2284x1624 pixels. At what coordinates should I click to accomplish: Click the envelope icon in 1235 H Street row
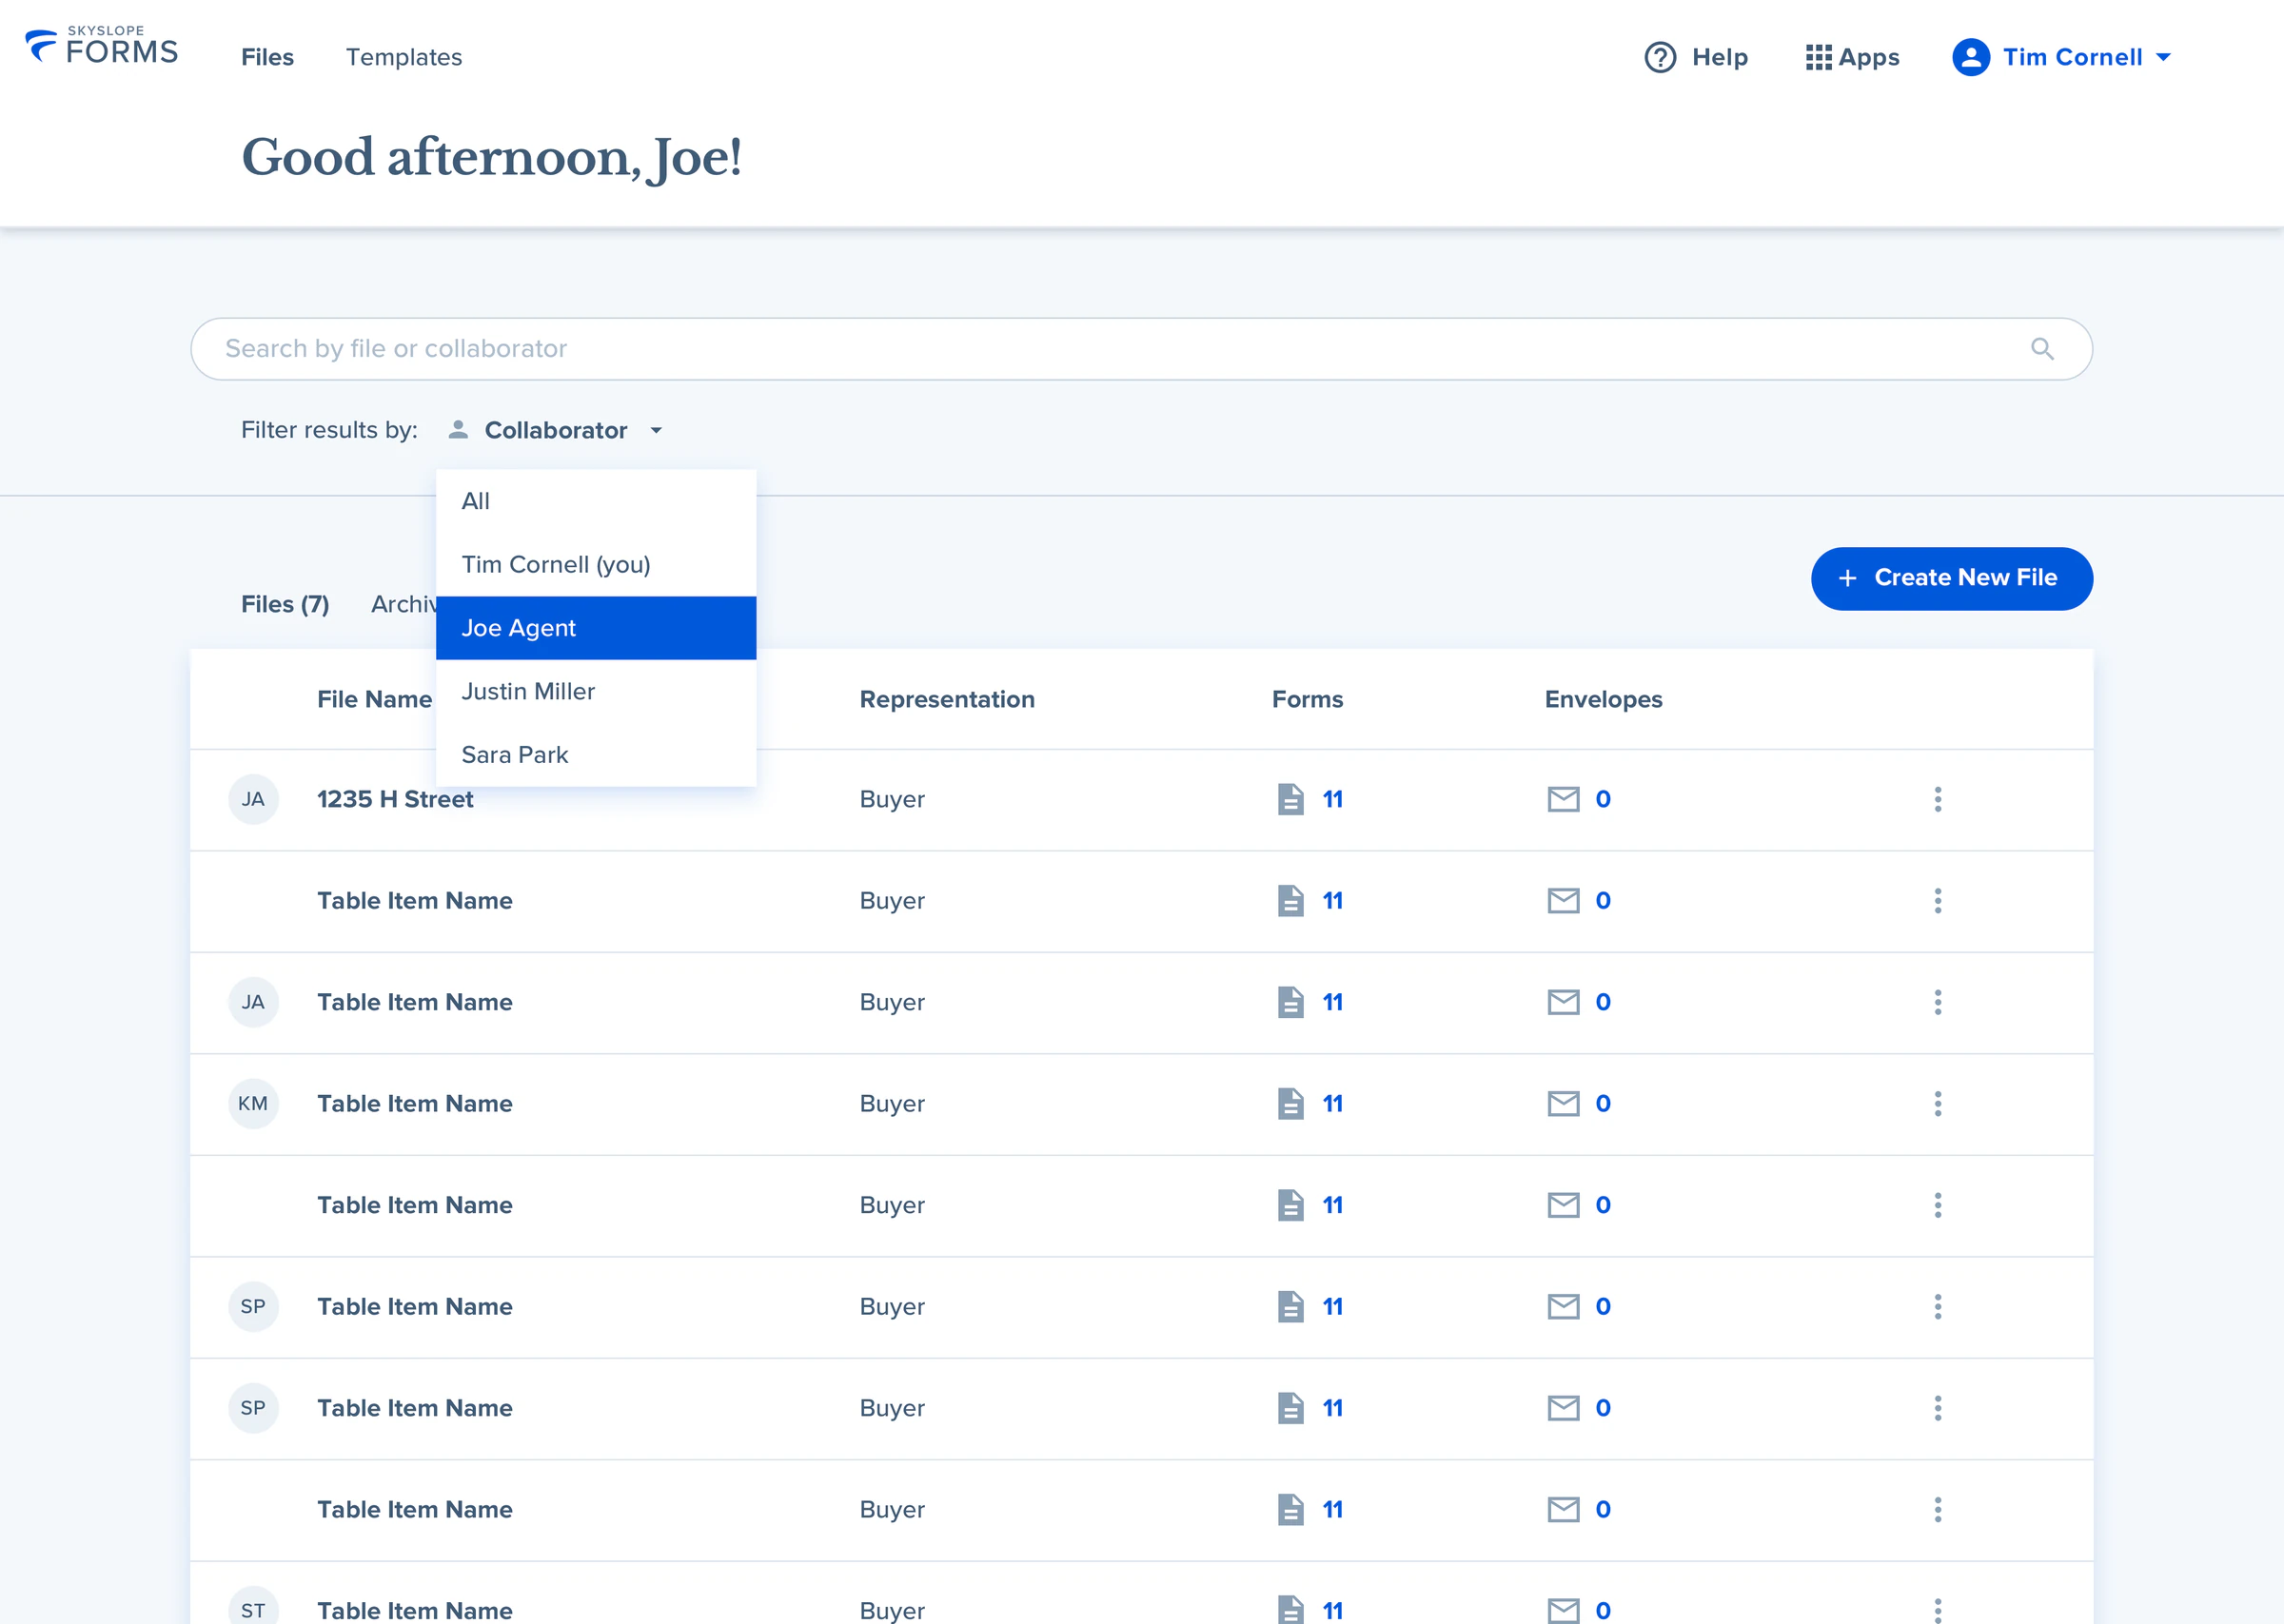tap(1563, 799)
